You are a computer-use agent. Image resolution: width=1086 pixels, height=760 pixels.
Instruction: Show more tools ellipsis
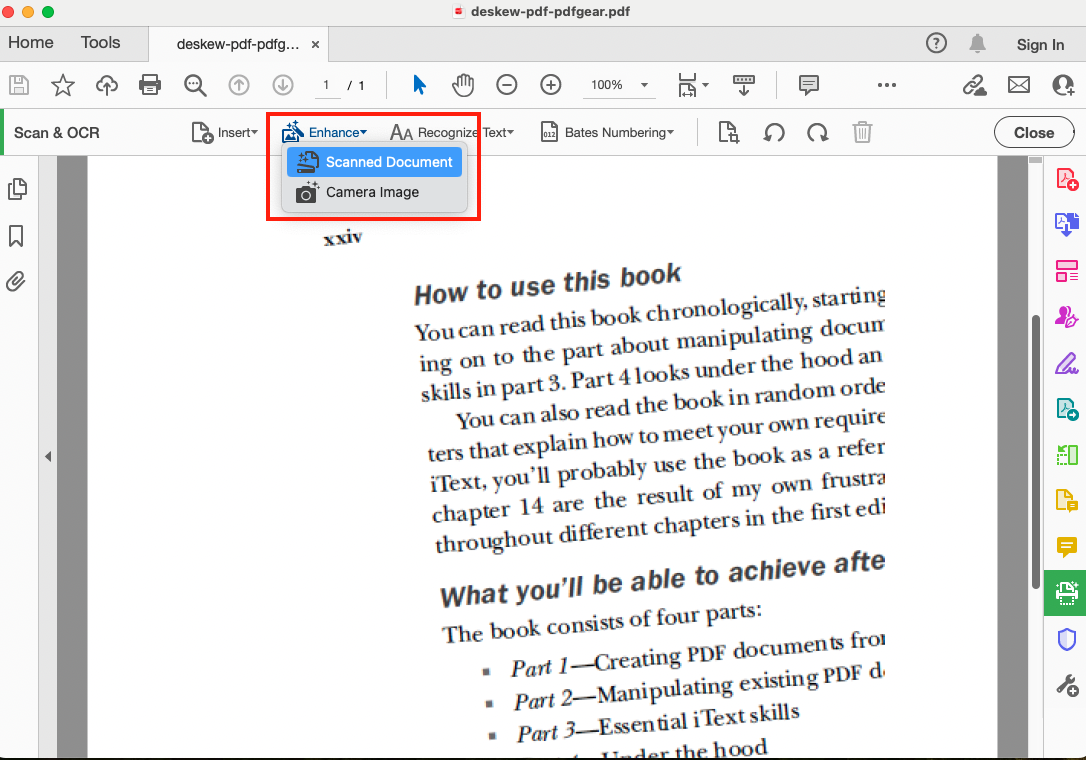pyautogui.click(x=887, y=85)
